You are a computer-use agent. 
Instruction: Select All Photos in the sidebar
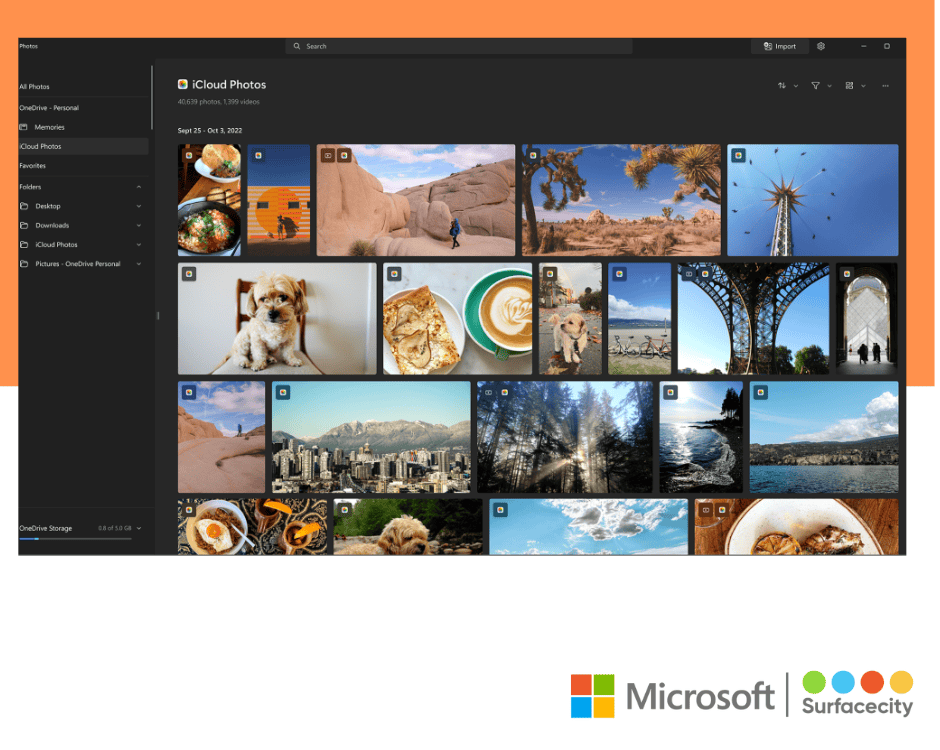pyautogui.click(x=34, y=87)
